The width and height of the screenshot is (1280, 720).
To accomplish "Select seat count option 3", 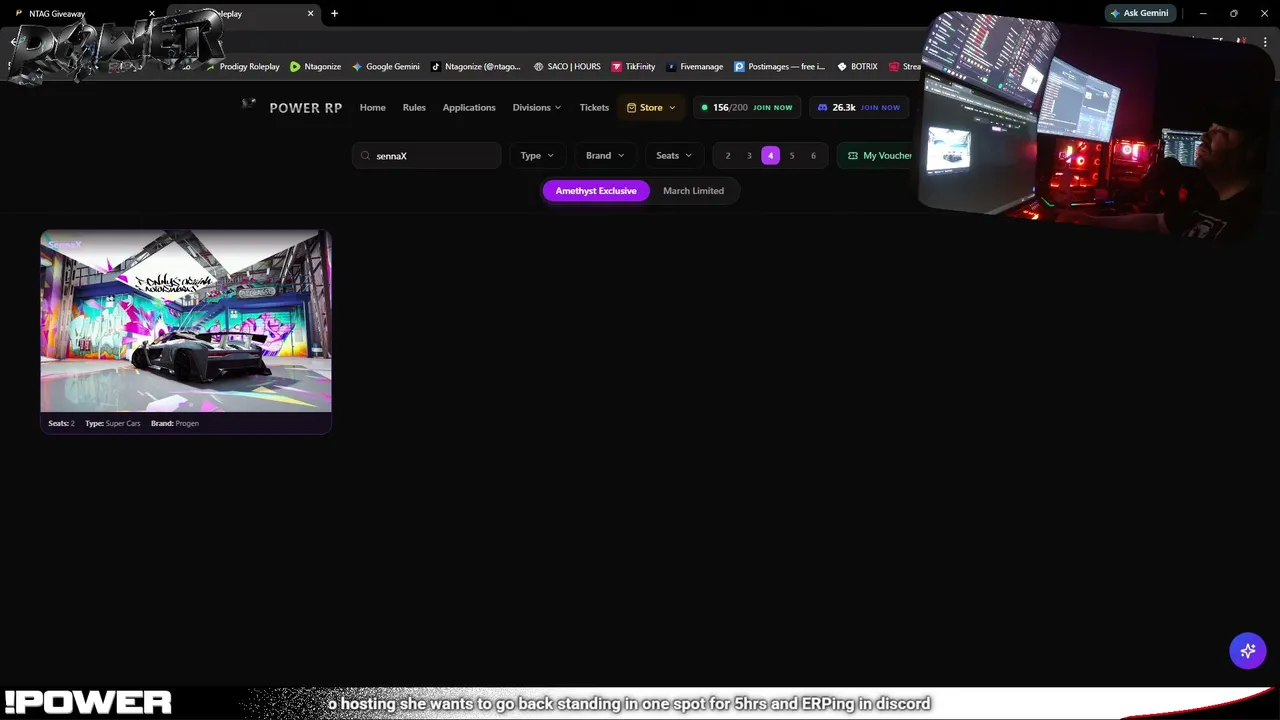I will tap(749, 156).
